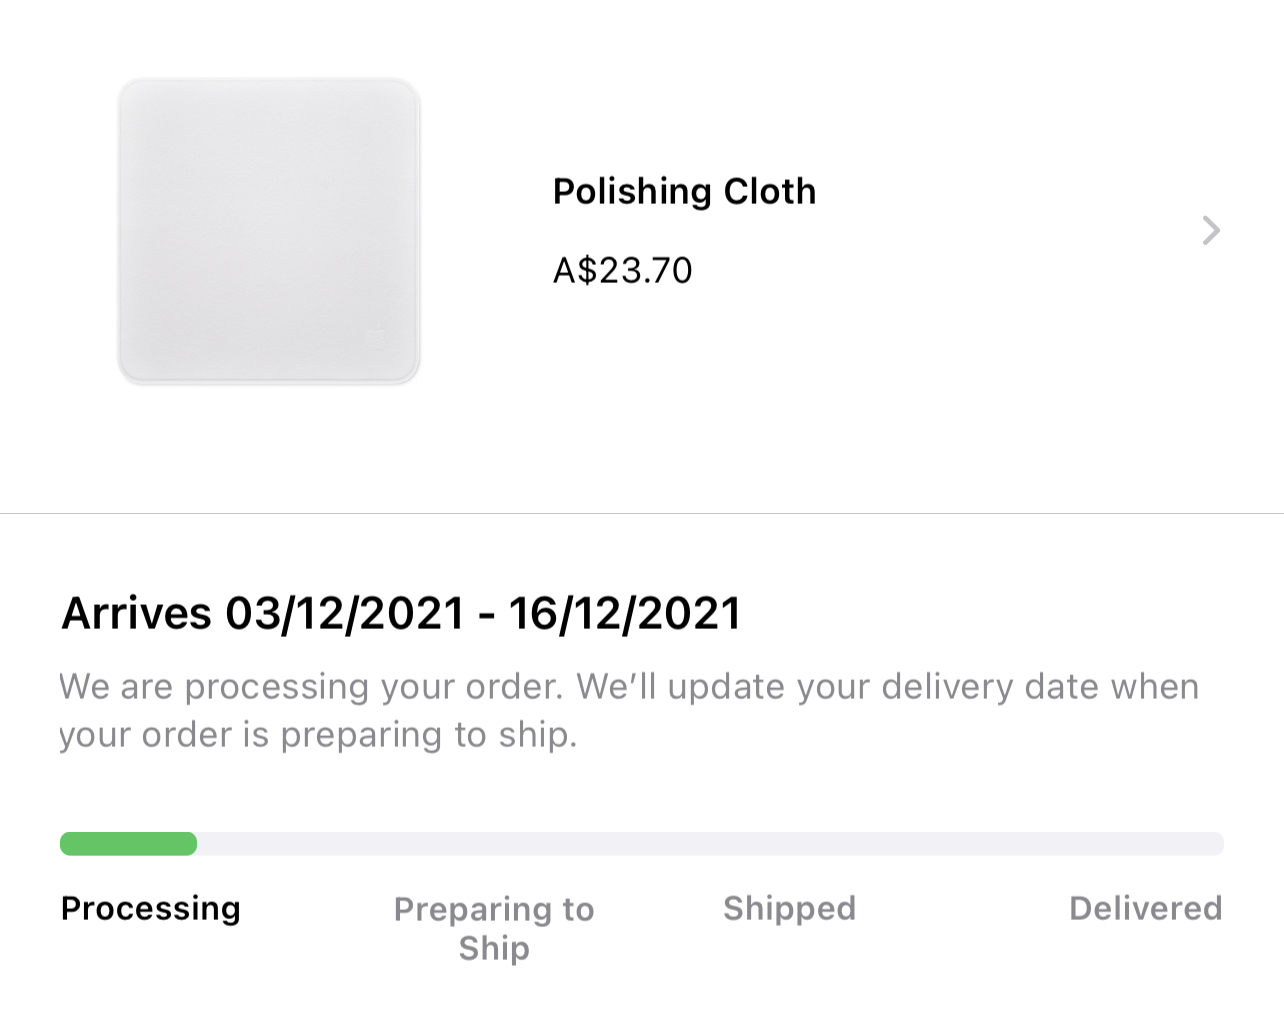Click progress bar track above Preparing to Ship
This screenshot has height=1018, width=1284.
coord(494,844)
